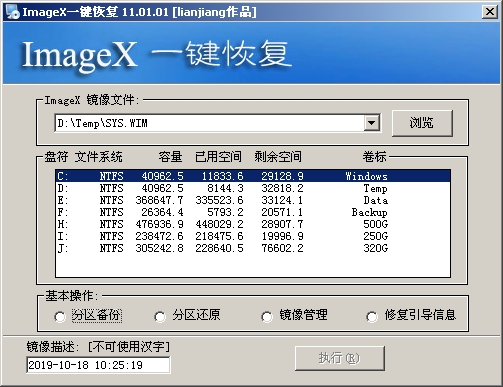The height and width of the screenshot is (387, 503).
Task: Select the I: 250G partition row
Action: (x=253, y=236)
